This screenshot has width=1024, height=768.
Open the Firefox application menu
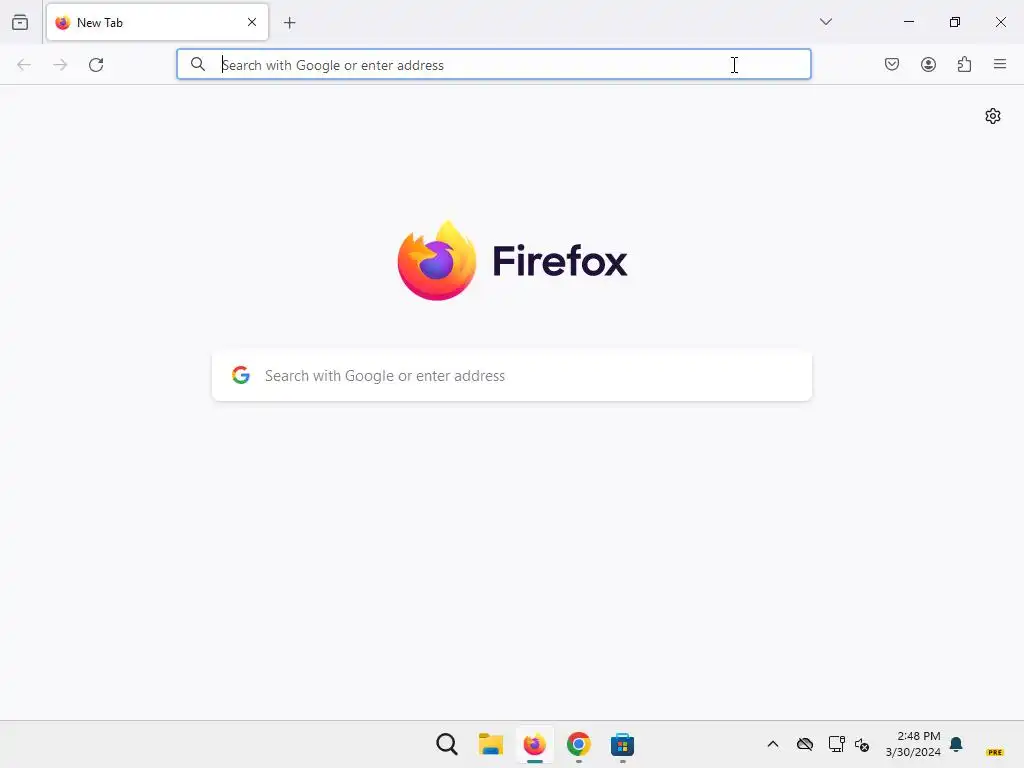[1000, 64]
